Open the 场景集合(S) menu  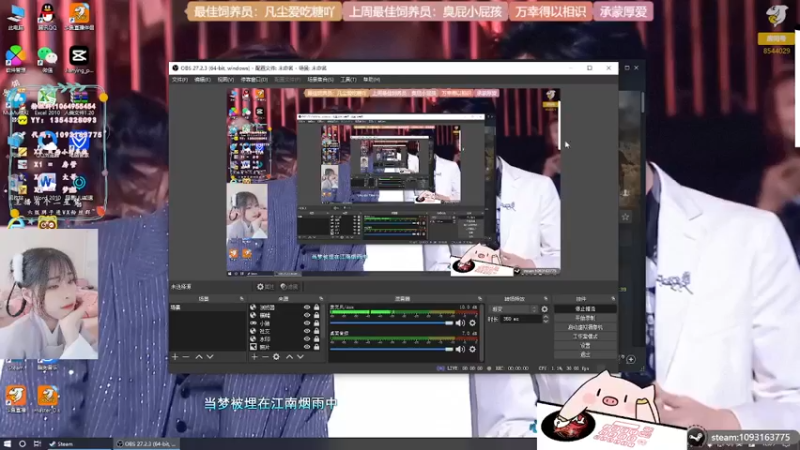(x=320, y=80)
